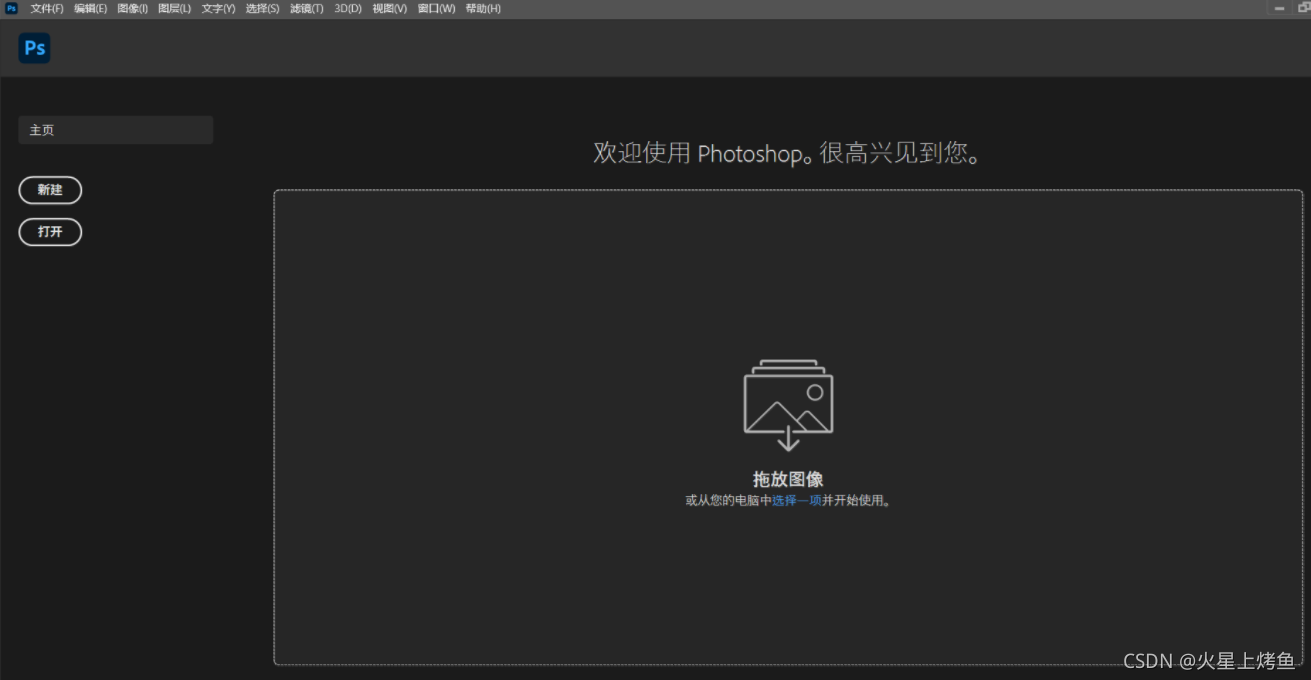The image size is (1311, 680).
Task: Click the 拖放图像 heading text
Action: [x=788, y=479]
